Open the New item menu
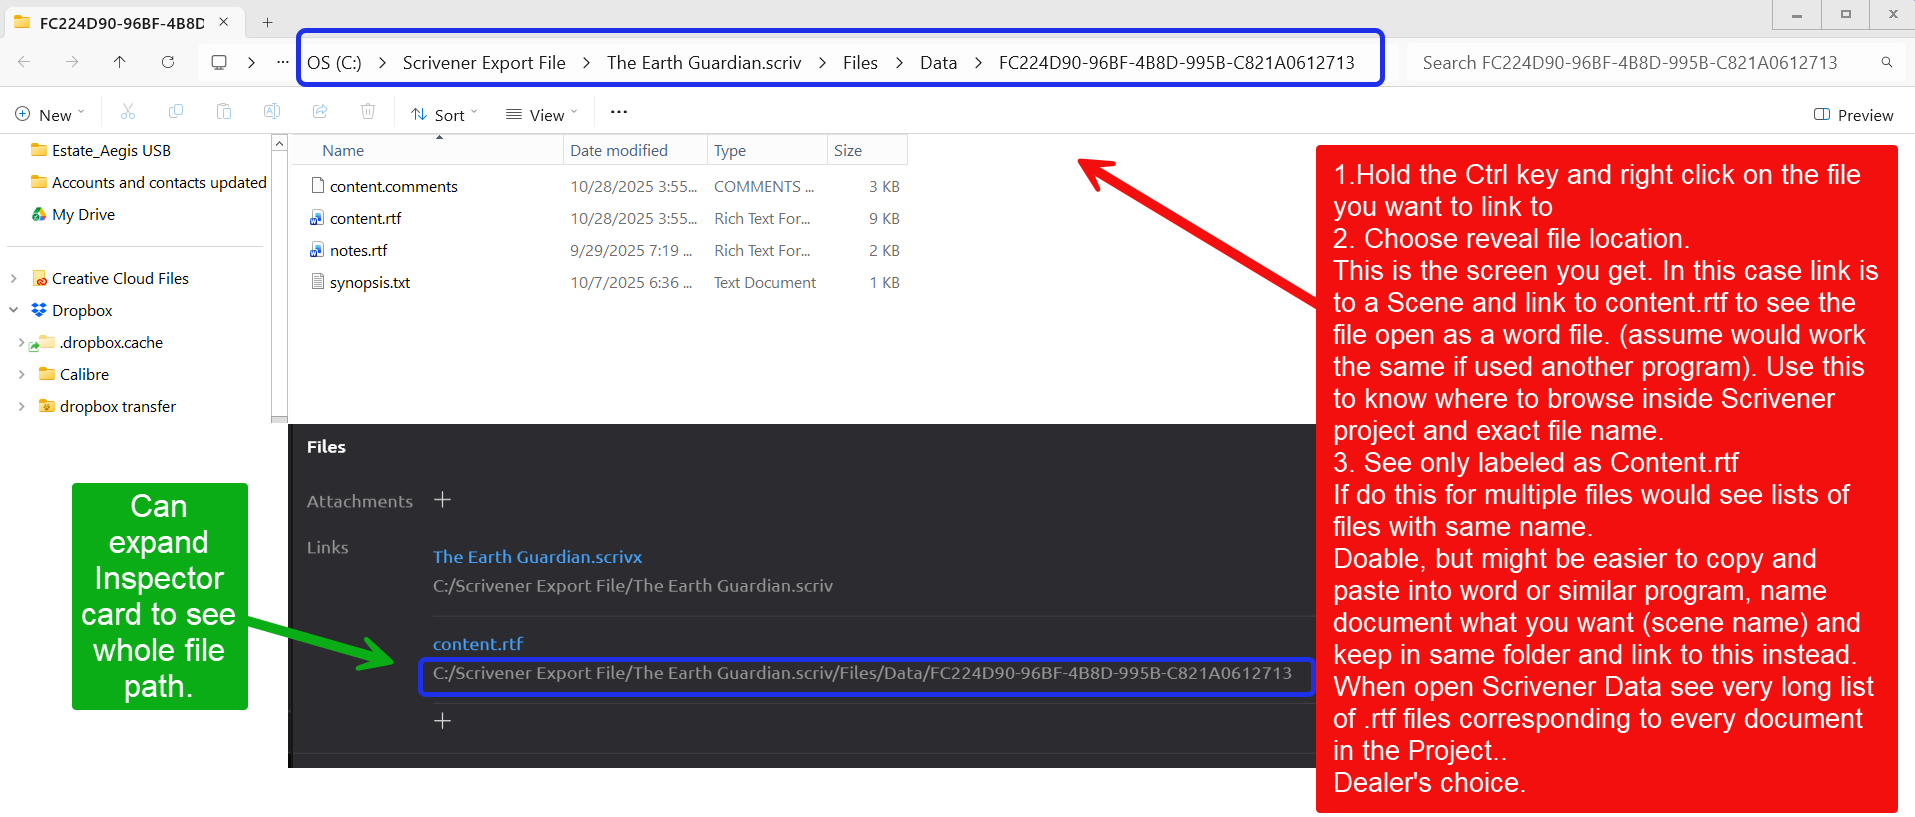1915x817 pixels. (50, 115)
